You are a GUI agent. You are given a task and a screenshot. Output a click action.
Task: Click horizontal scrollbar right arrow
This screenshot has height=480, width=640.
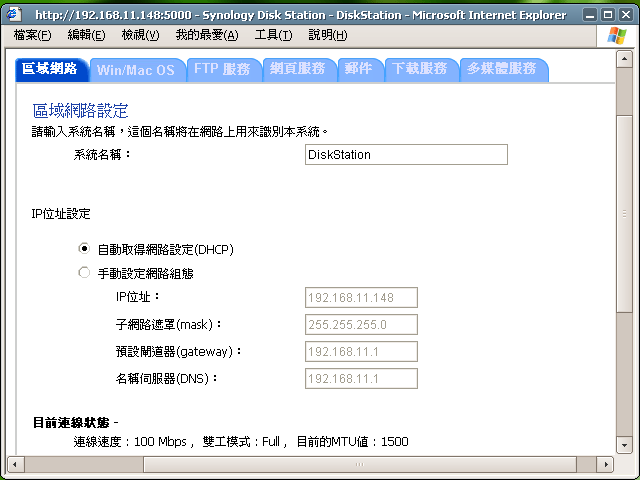pyautogui.click(x=606, y=464)
